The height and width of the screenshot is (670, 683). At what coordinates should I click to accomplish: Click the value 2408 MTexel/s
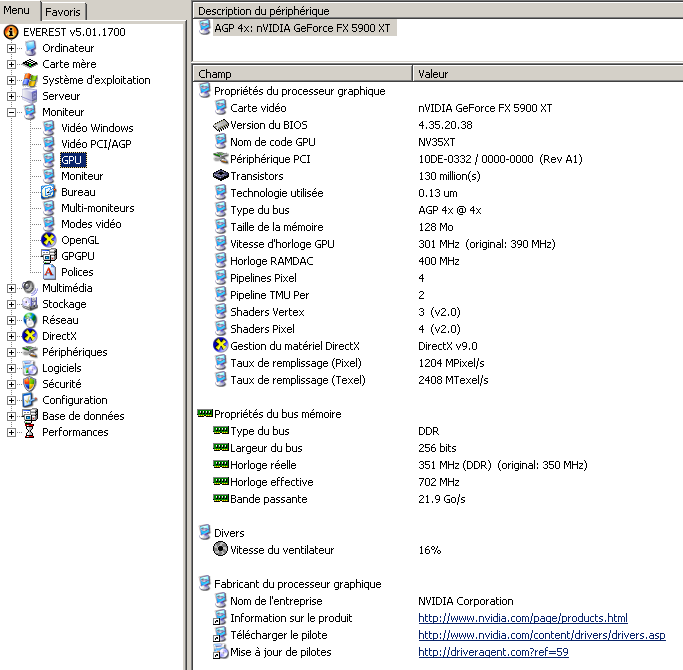click(x=453, y=380)
